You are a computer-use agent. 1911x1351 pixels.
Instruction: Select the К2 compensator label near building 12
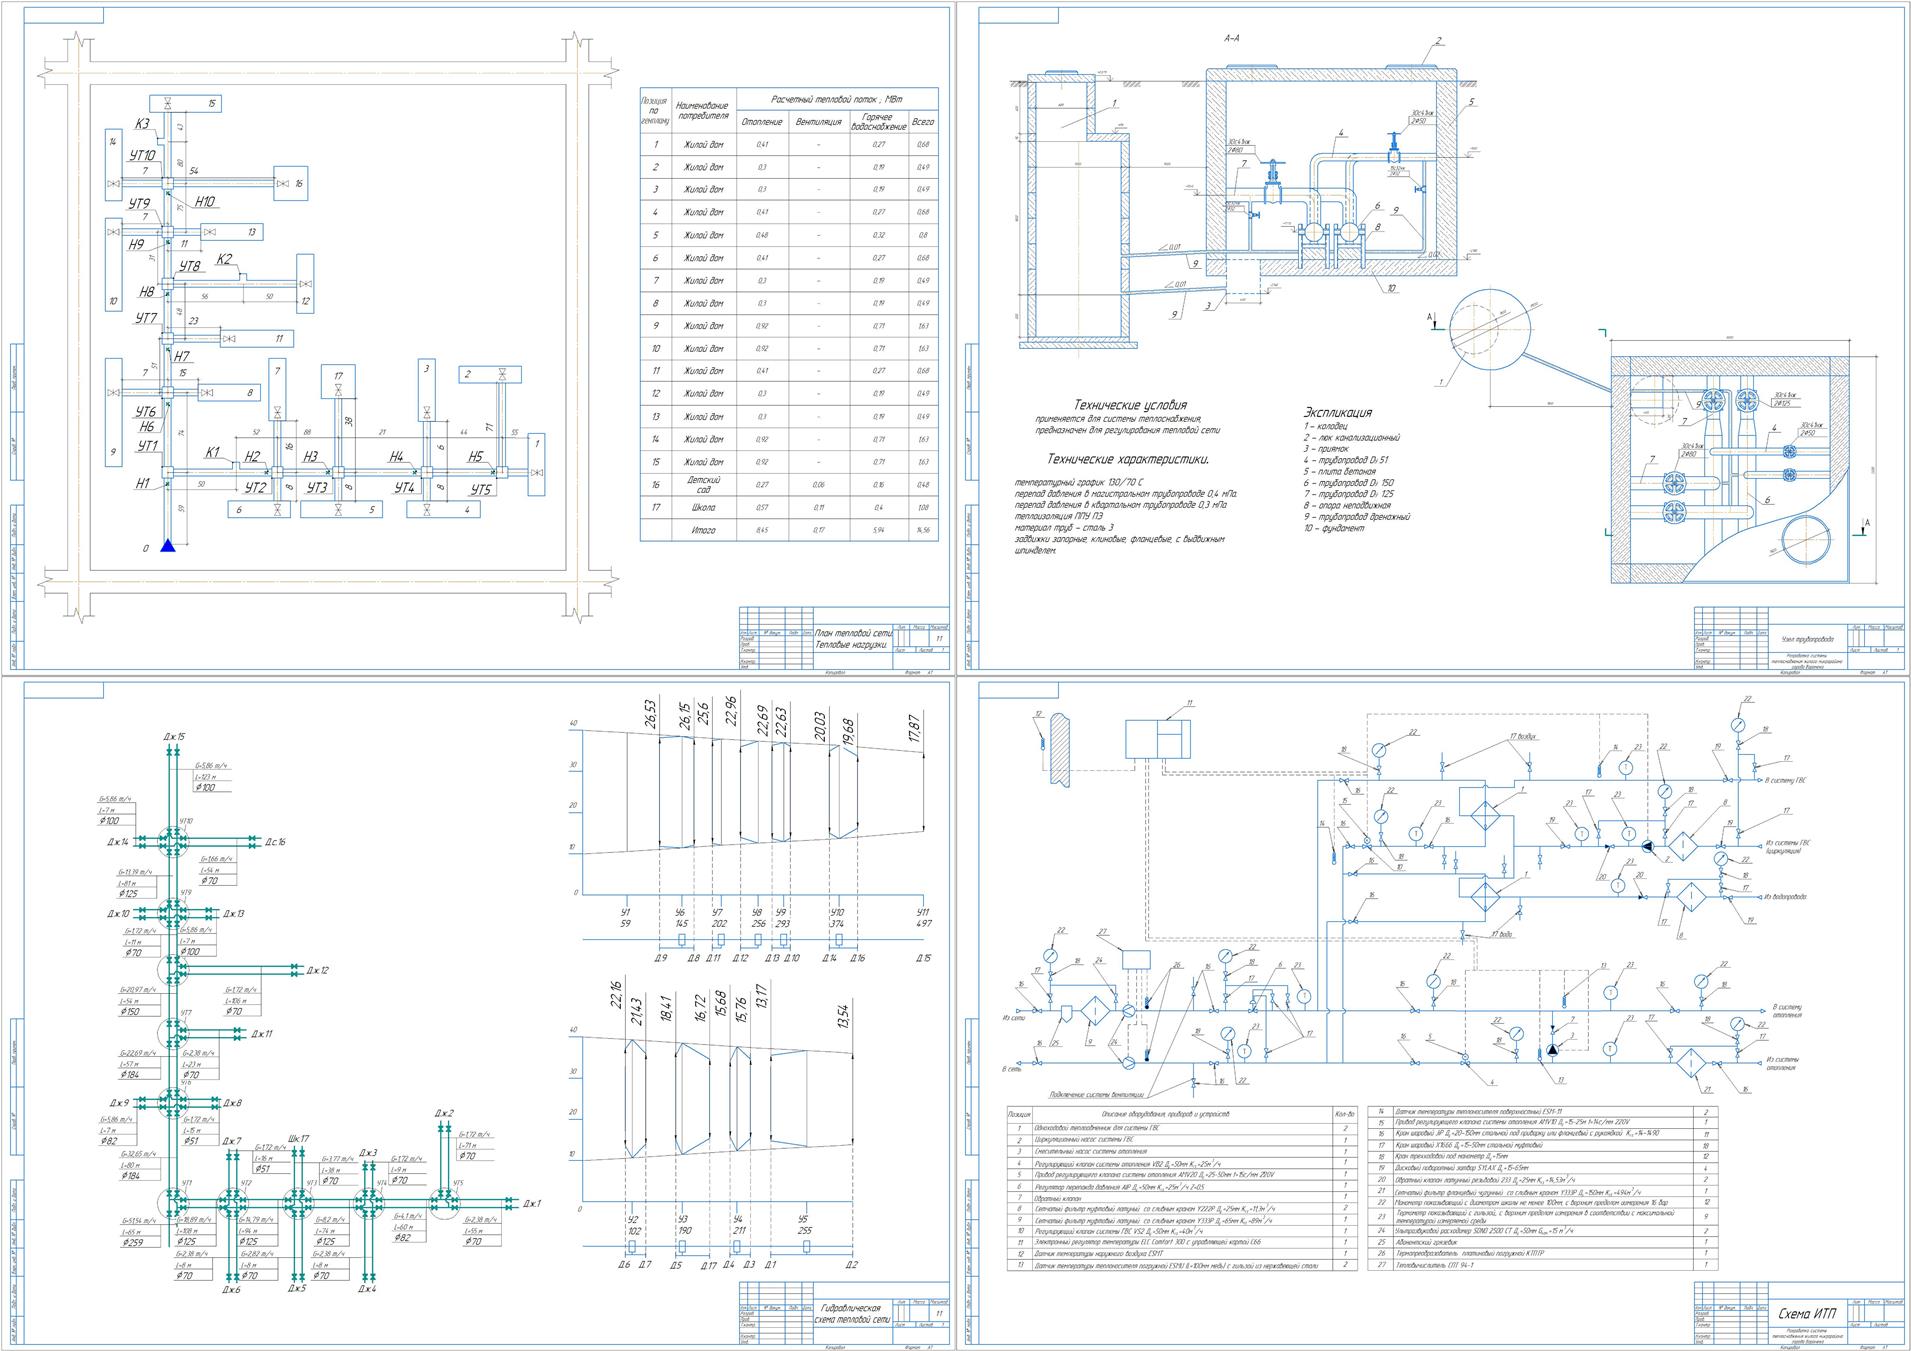pyautogui.click(x=225, y=259)
